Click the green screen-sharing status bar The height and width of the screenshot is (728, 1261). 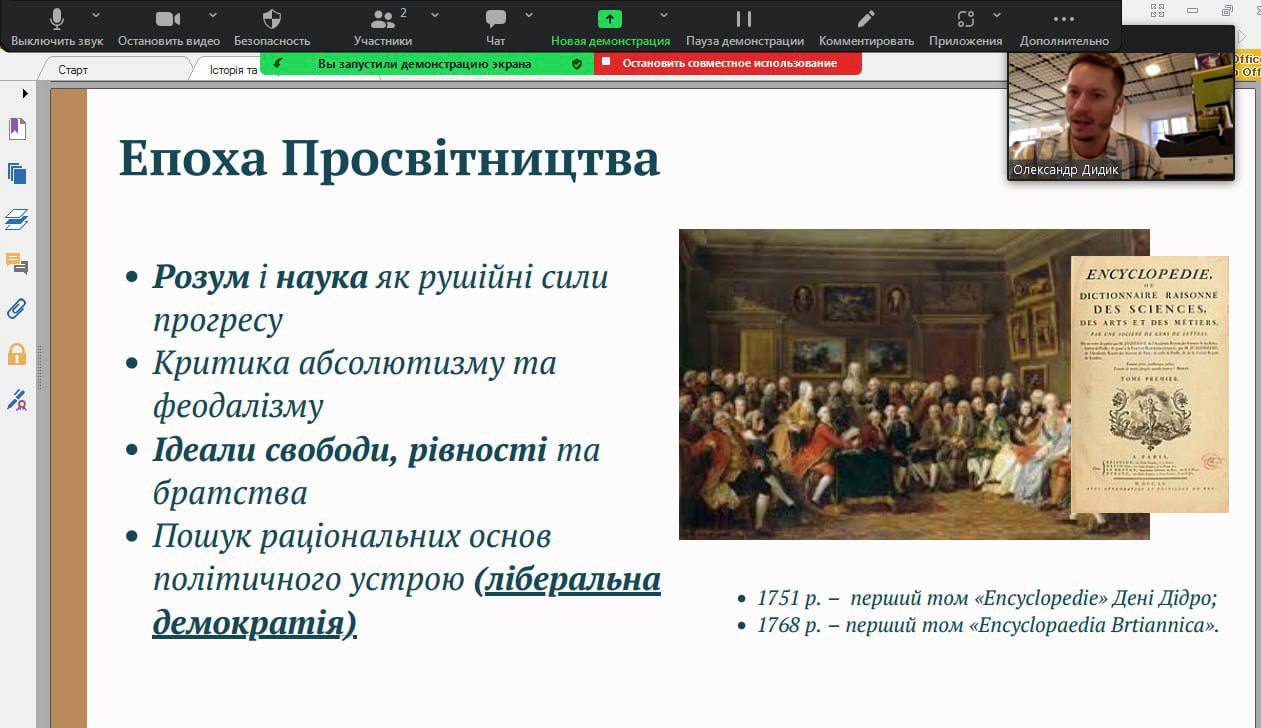coord(427,63)
